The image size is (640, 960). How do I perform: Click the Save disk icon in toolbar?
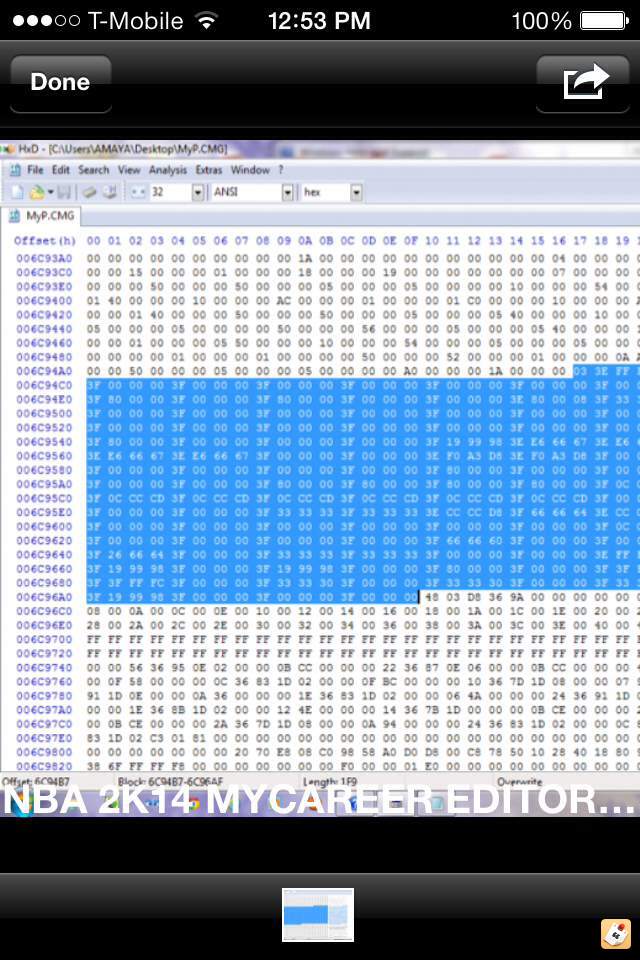tap(63, 192)
